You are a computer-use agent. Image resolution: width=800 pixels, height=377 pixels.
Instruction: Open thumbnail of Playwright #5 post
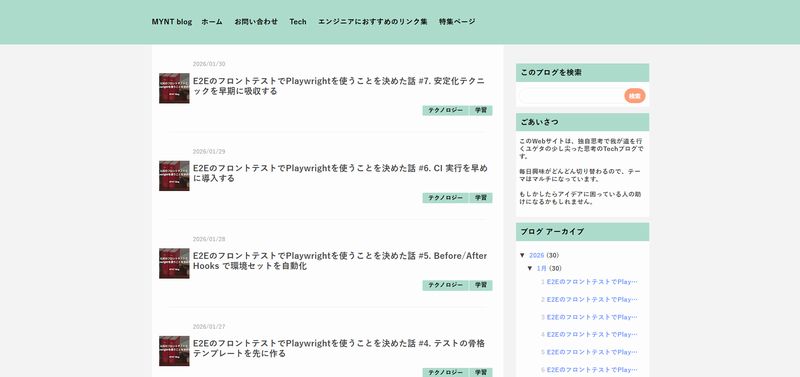pyautogui.click(x=174, y=263)
